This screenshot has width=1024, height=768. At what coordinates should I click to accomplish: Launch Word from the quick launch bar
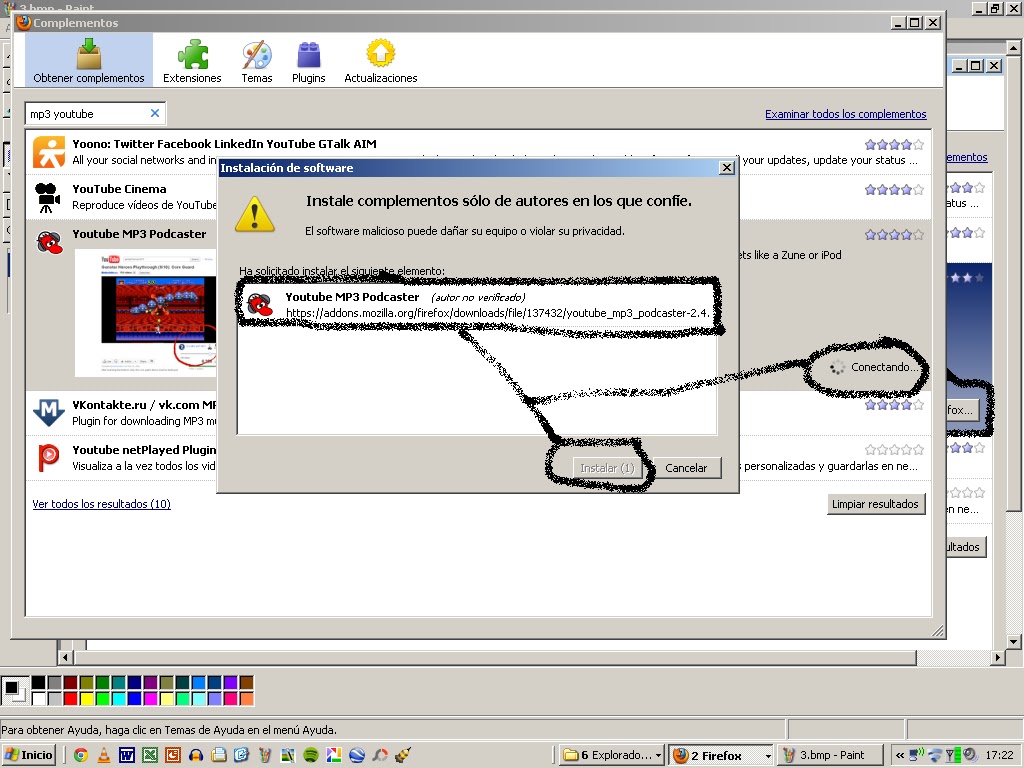tap(127, 755)
